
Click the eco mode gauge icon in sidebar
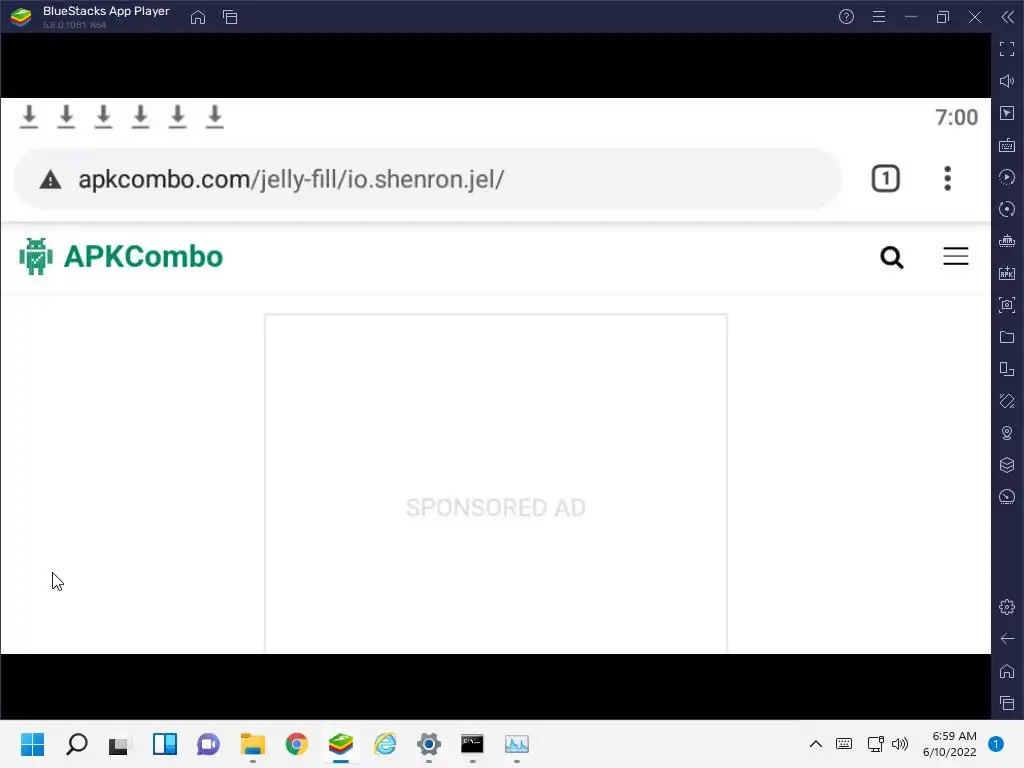click(x=1007, y=497)
